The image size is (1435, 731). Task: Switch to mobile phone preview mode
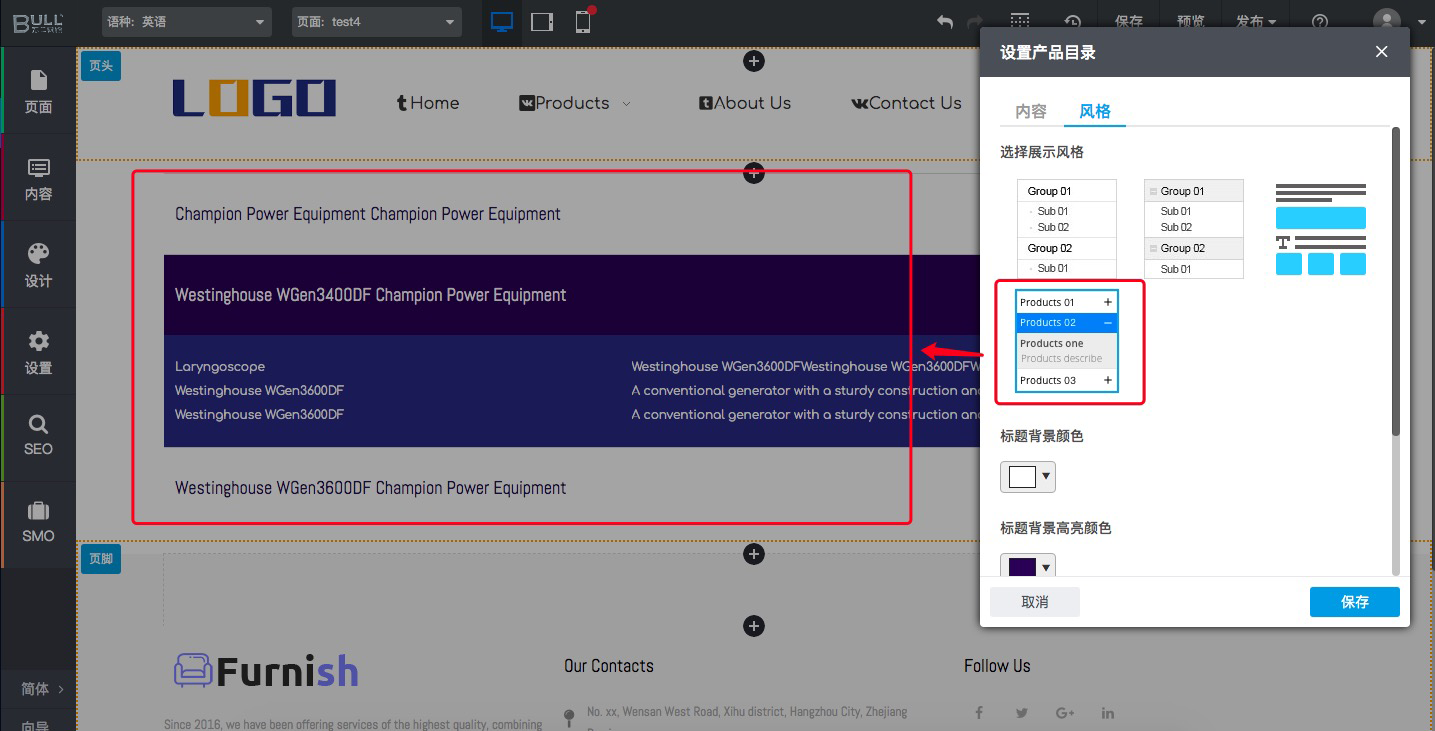[x=583, y=22]
